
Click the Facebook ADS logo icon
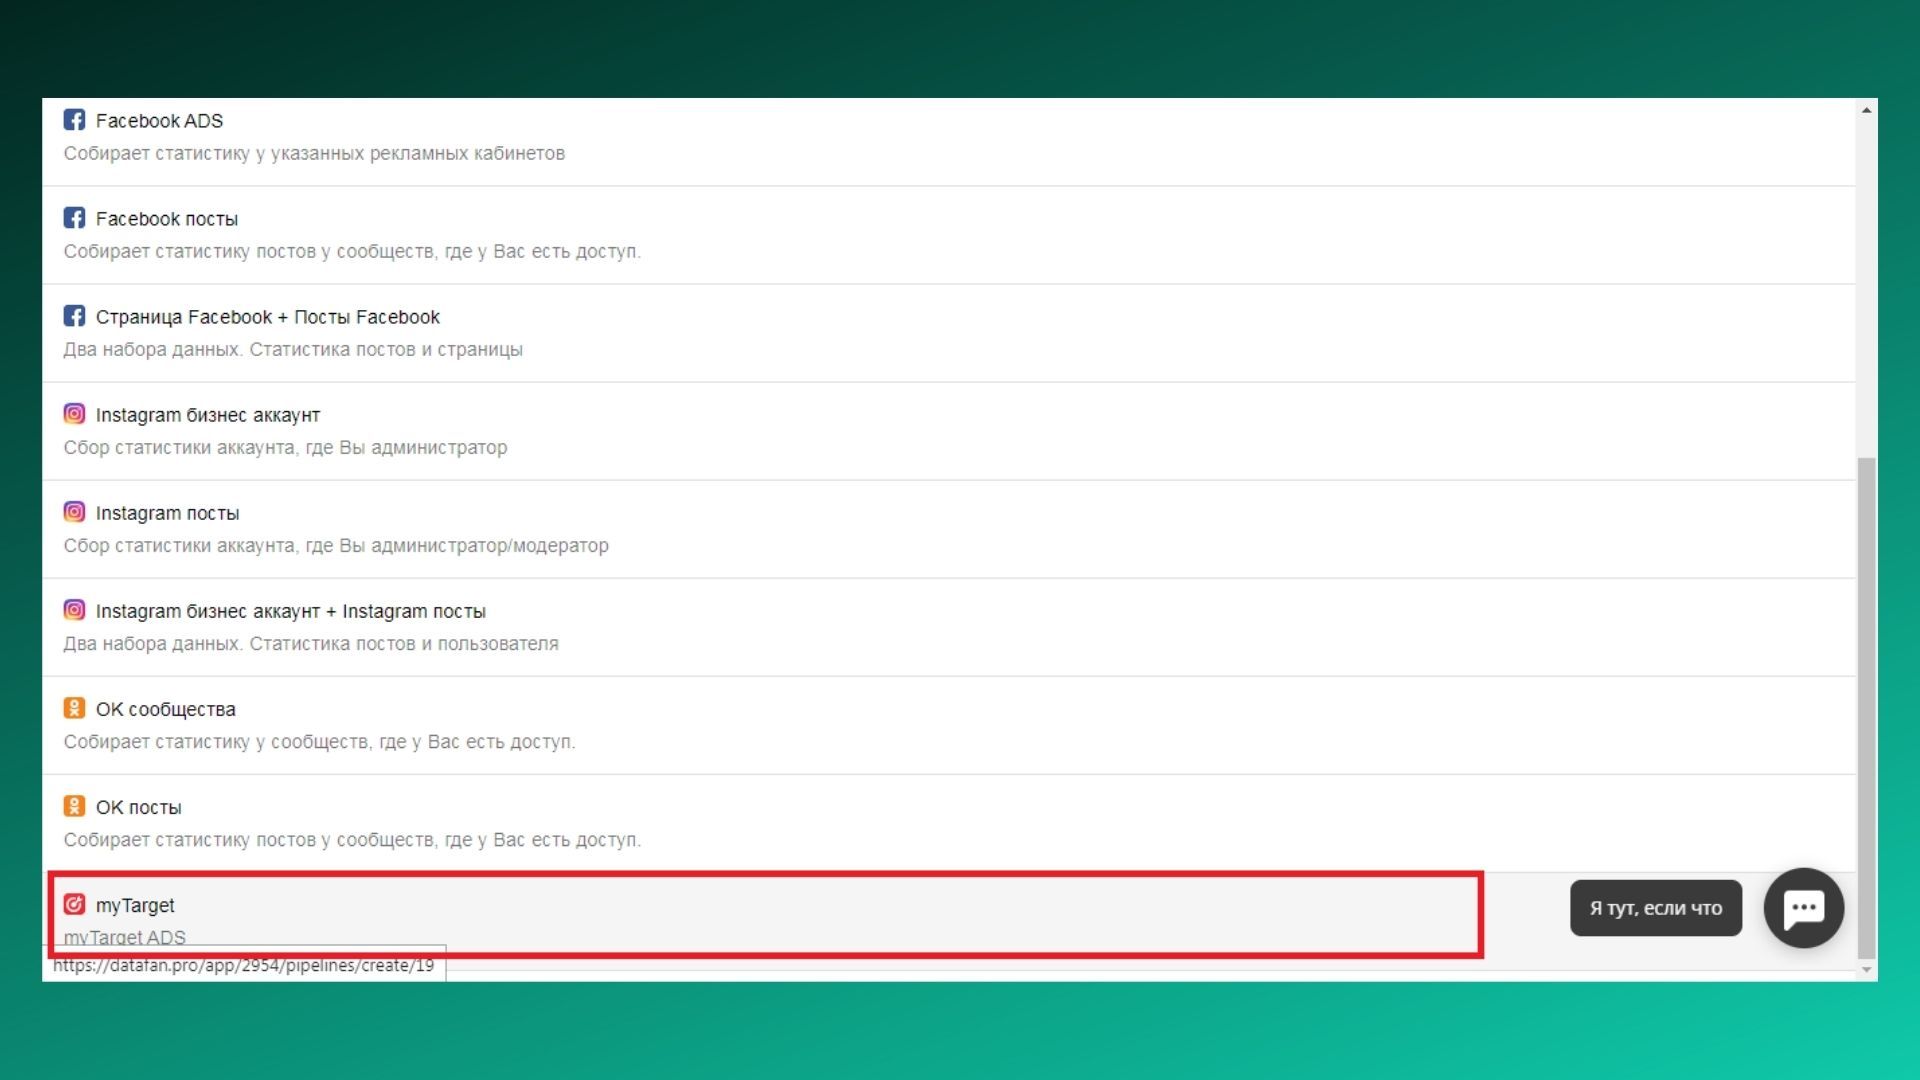pyautogui.click(x=74, y=120)
